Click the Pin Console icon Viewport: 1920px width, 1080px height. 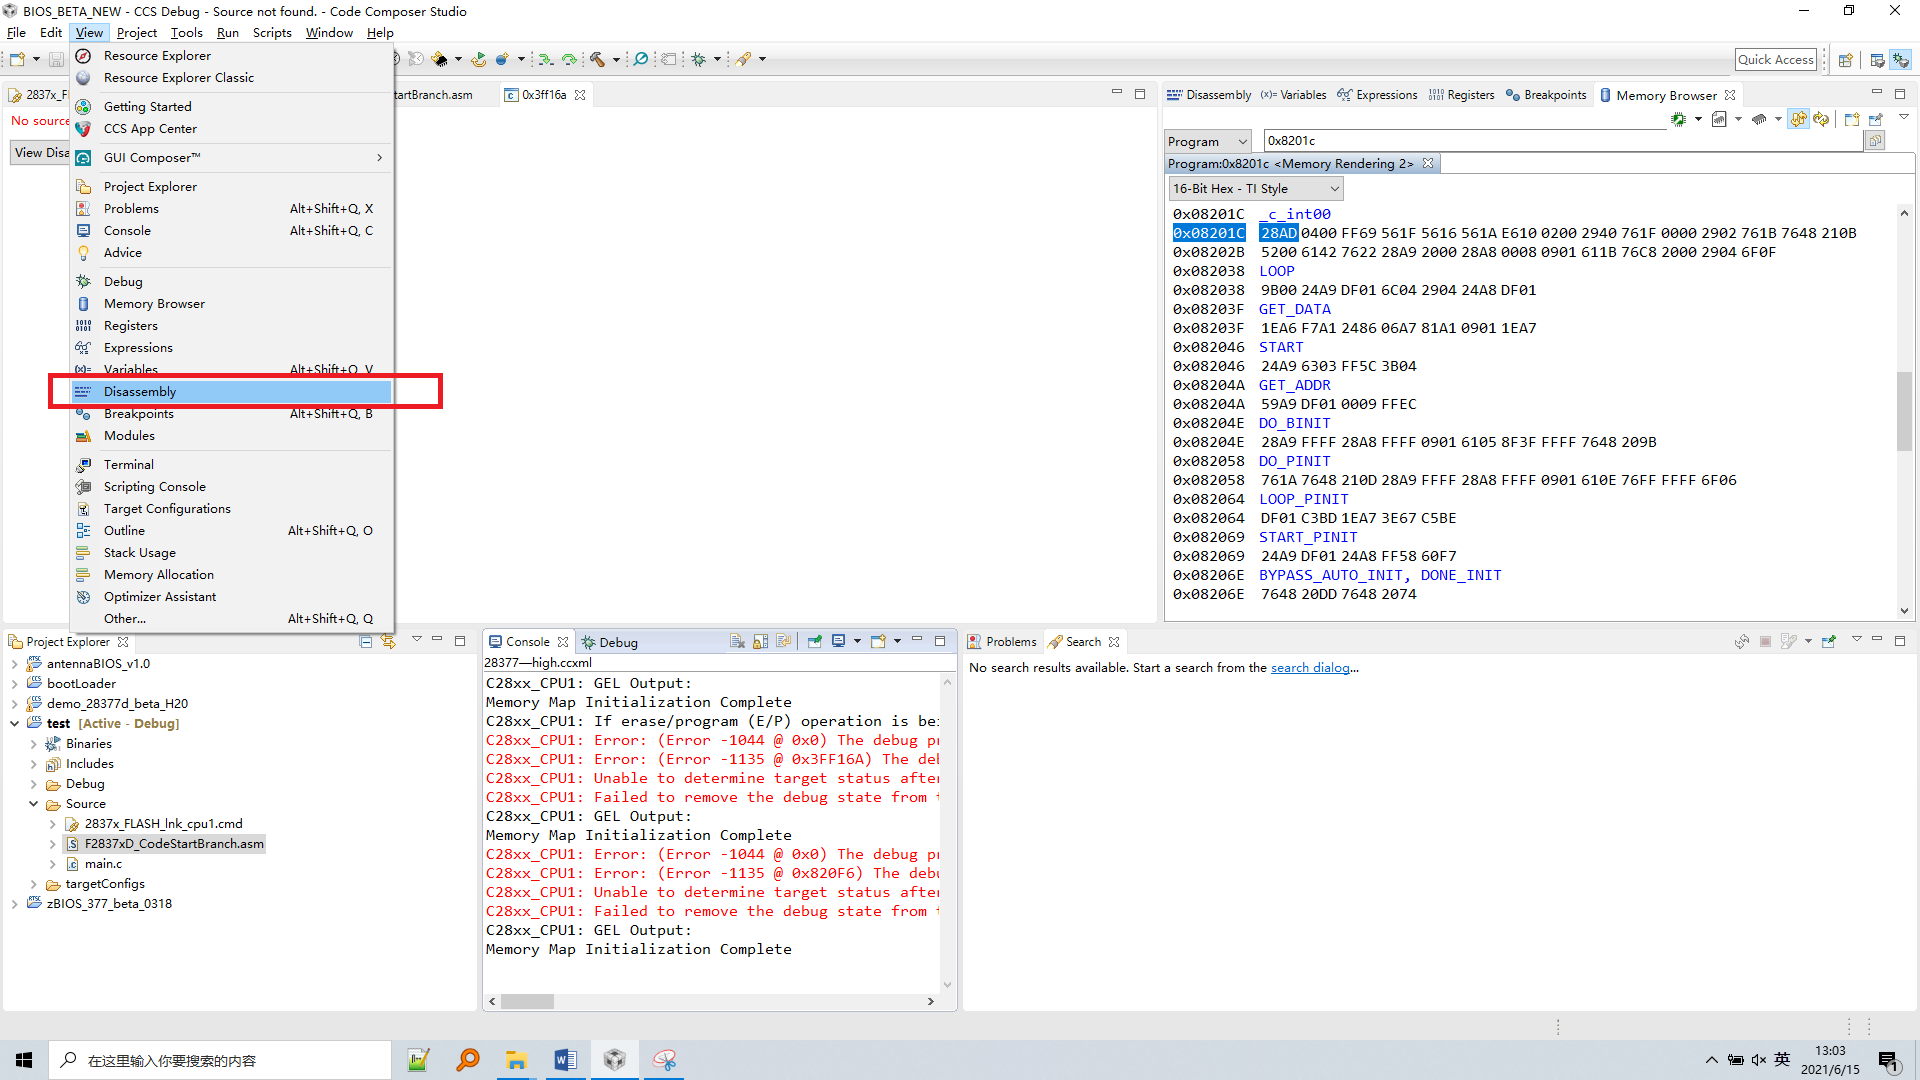[x=815, y=642]
